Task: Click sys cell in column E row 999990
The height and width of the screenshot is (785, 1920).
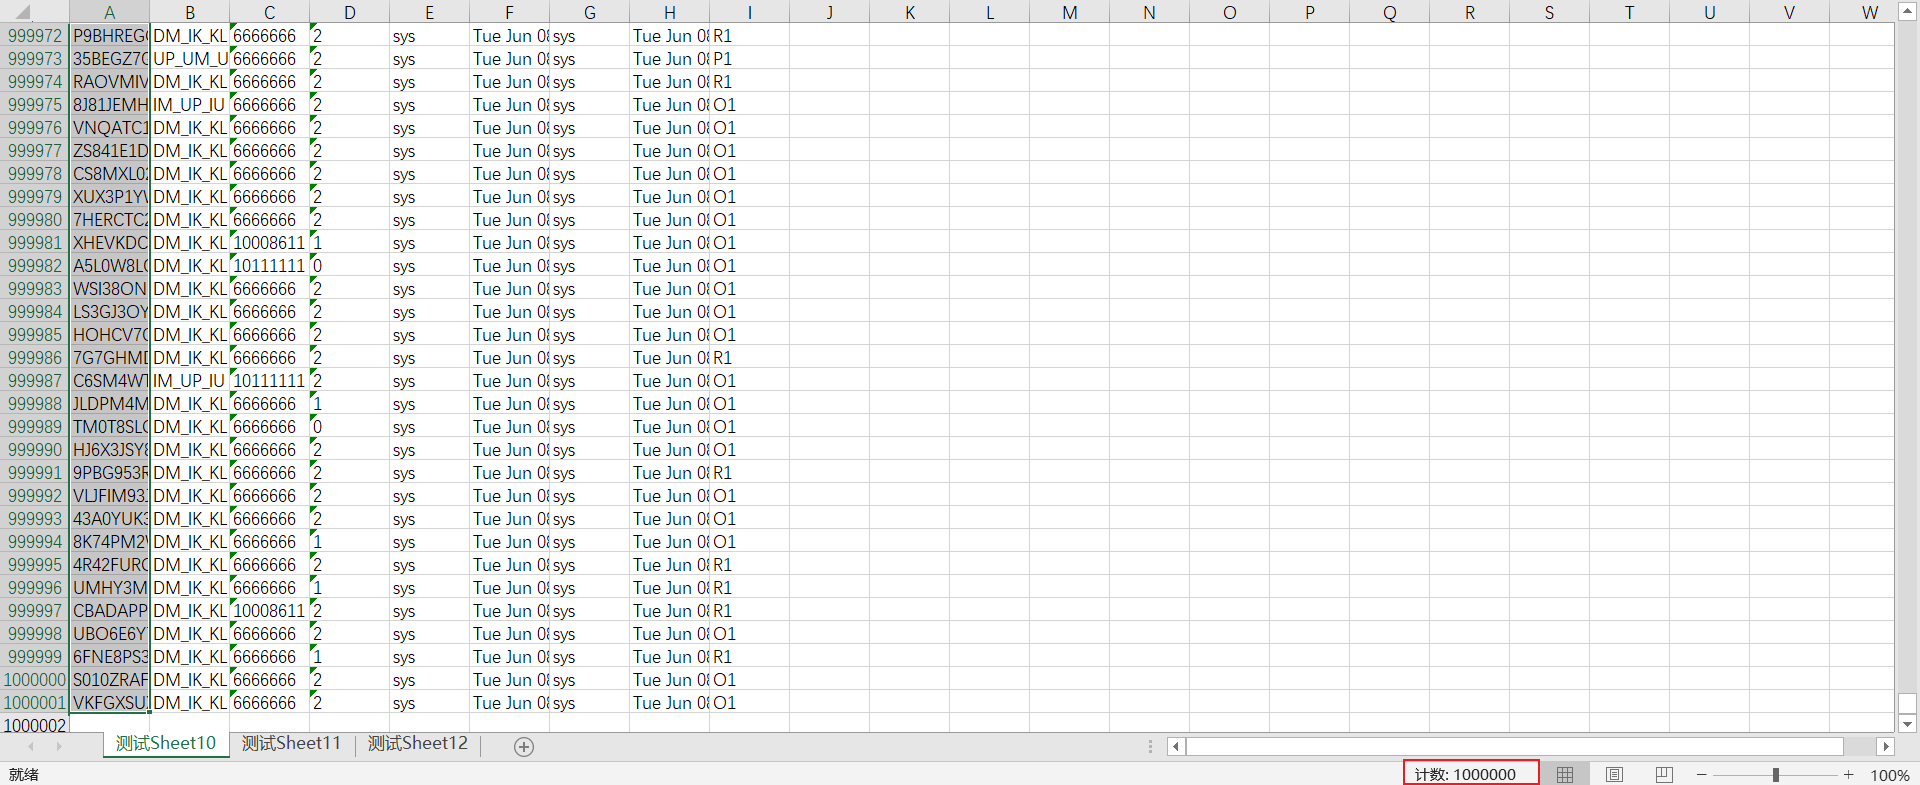Action: 430,450
